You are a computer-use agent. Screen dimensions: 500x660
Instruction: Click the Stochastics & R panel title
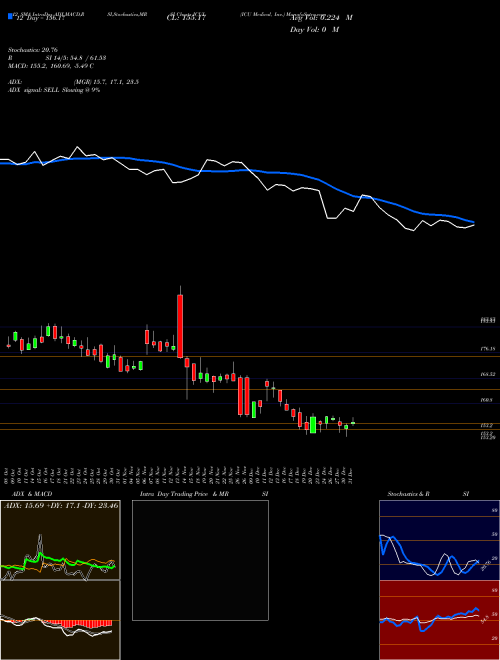point(408,494)
